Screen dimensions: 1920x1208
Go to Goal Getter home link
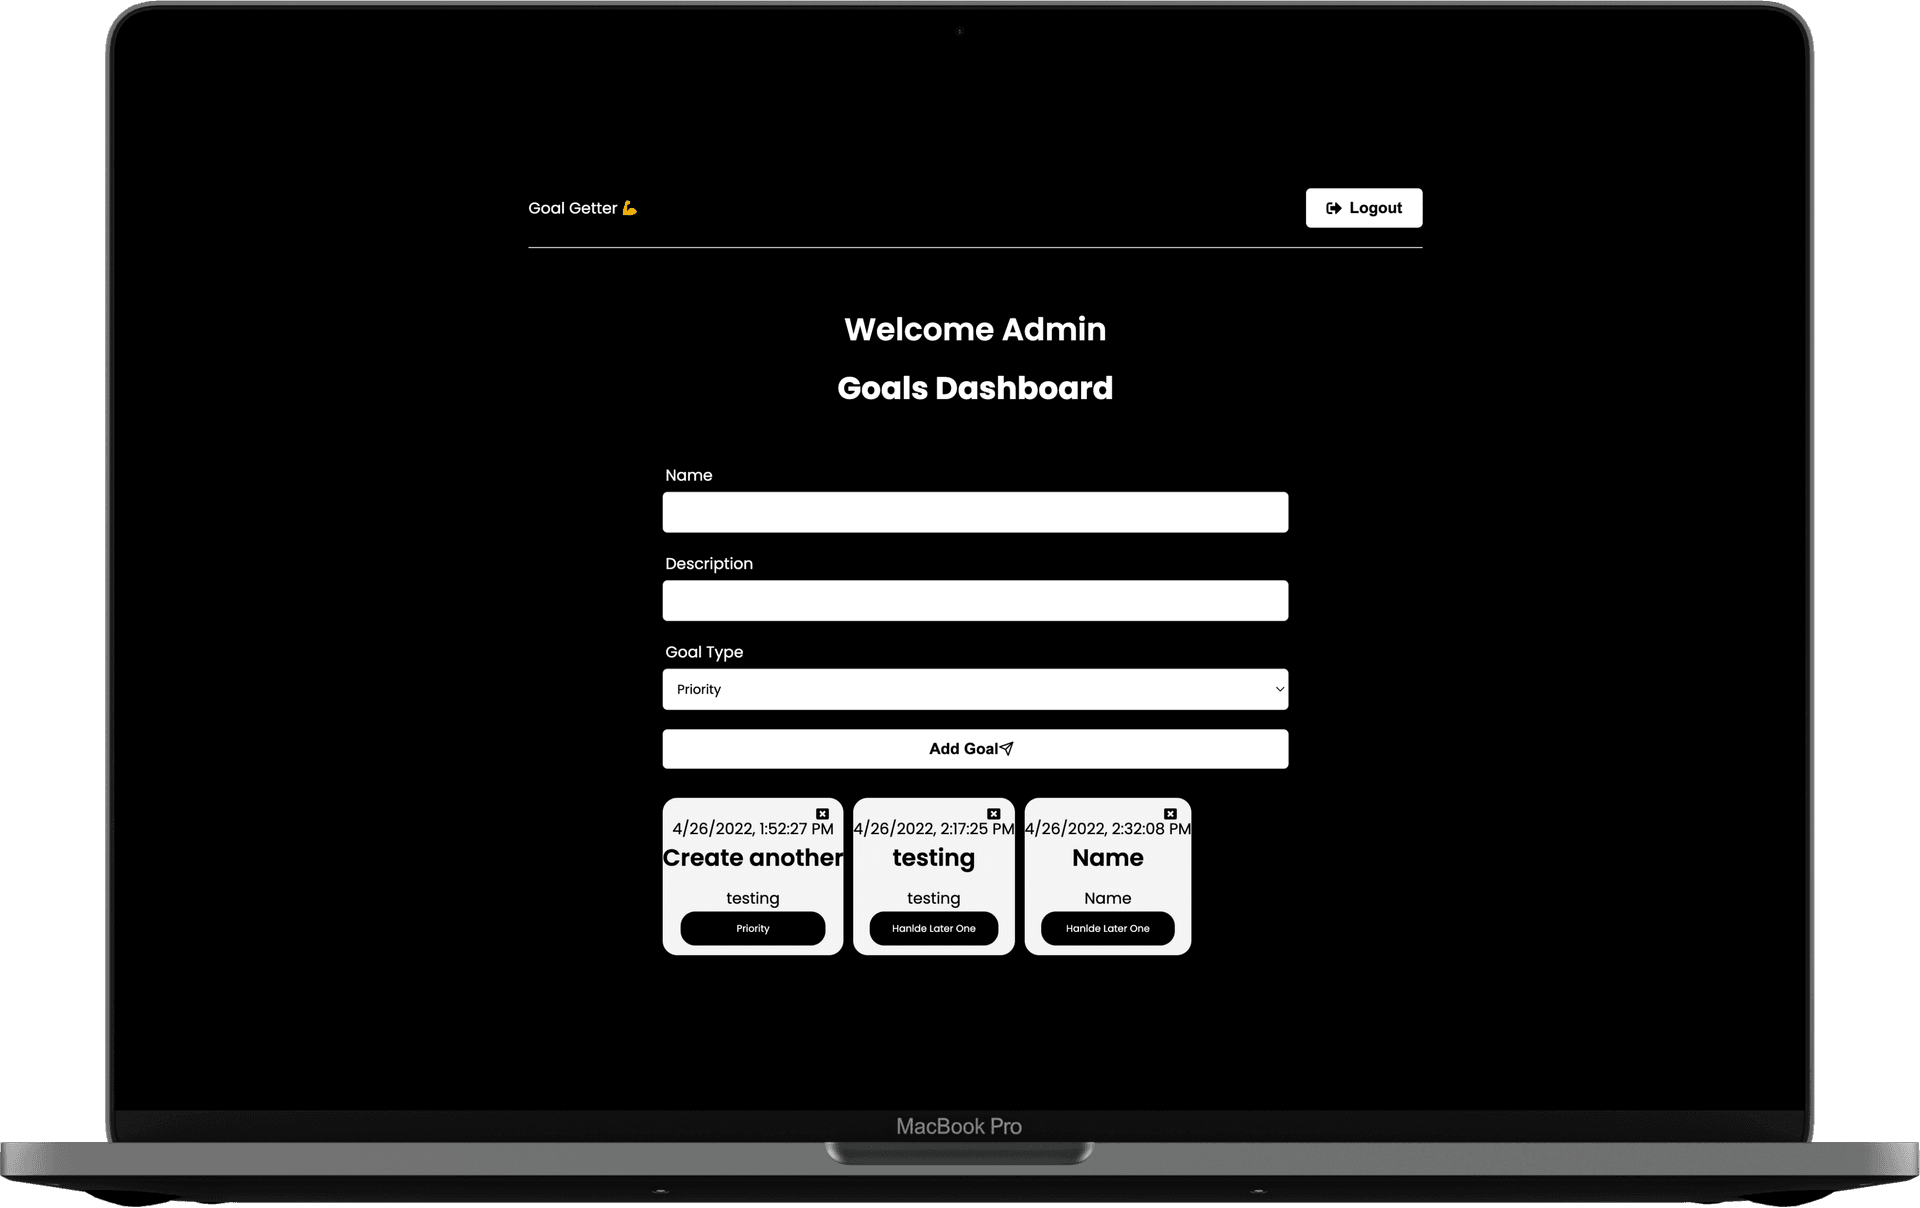572,208
